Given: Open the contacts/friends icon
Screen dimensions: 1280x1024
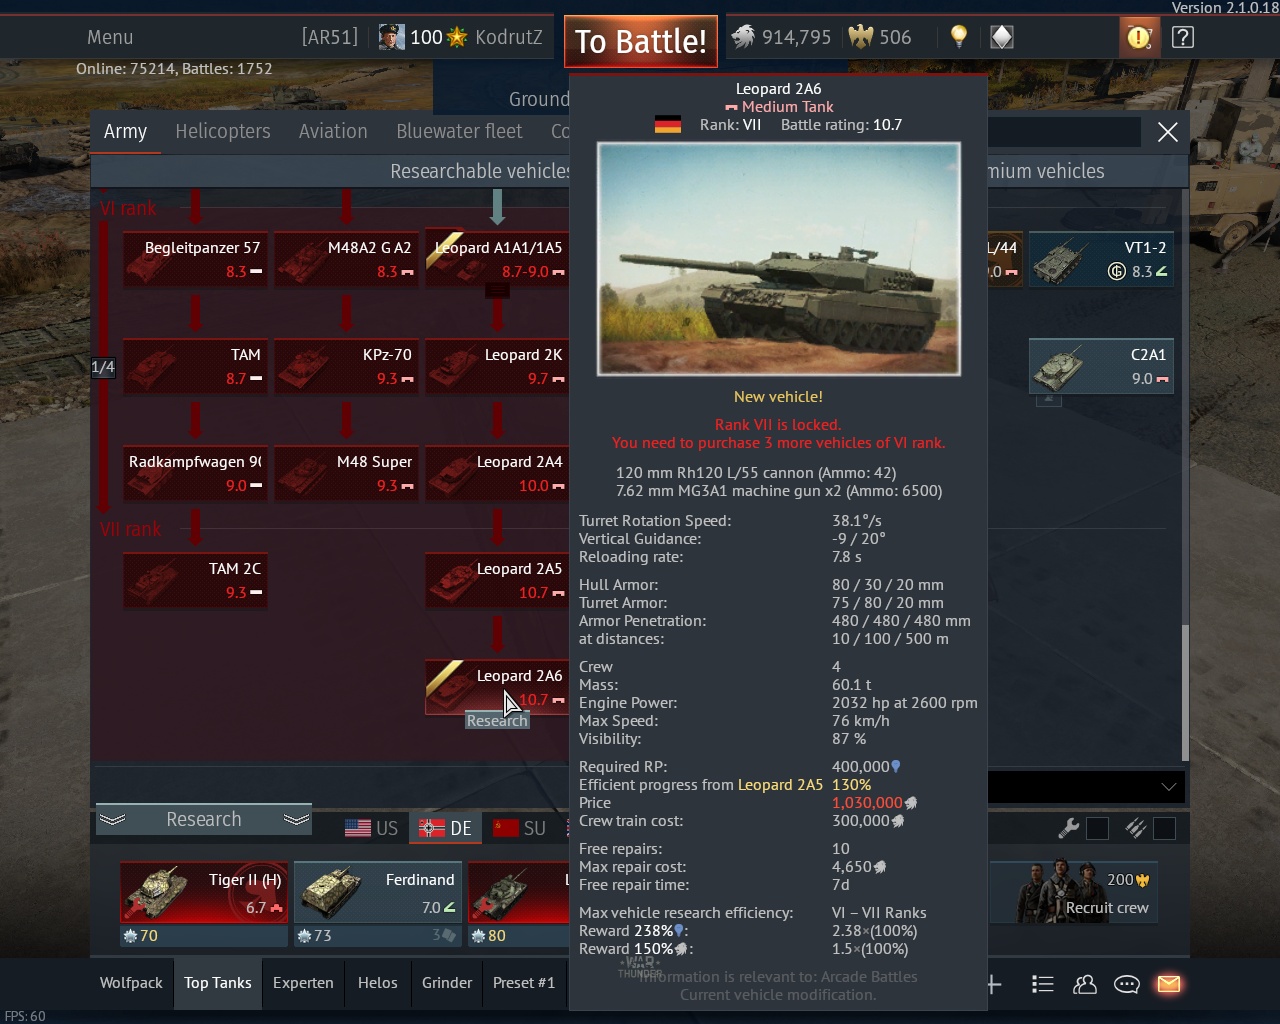Looking at the screenshot, I should (x=1085, y=984).
